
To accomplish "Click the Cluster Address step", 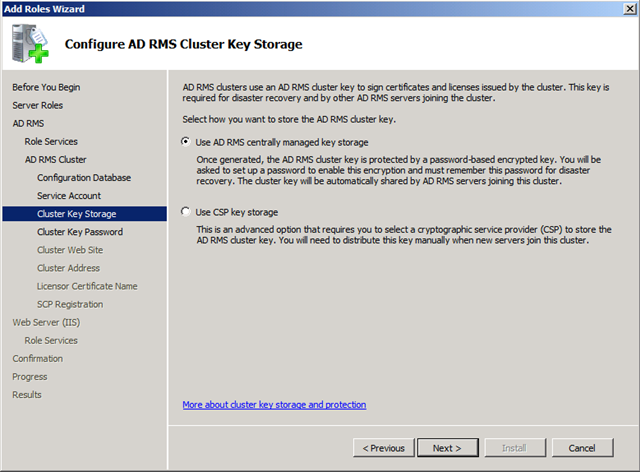I will tap(68, 268).
